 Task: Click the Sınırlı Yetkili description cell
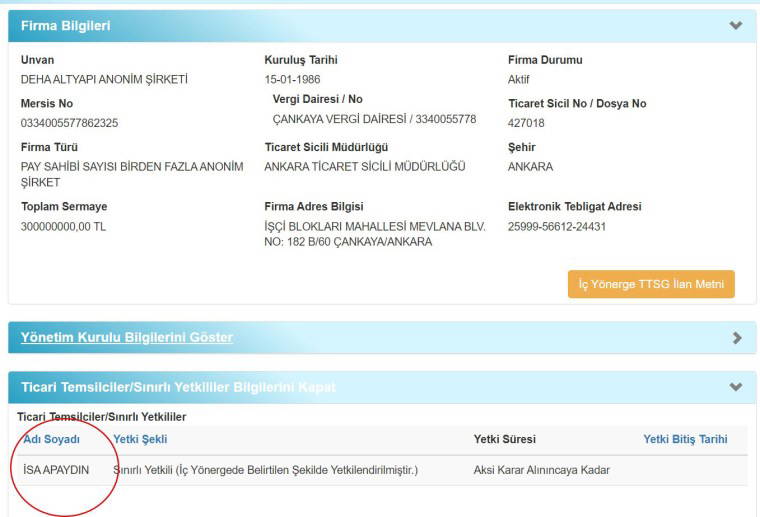(x=265, y=470)
